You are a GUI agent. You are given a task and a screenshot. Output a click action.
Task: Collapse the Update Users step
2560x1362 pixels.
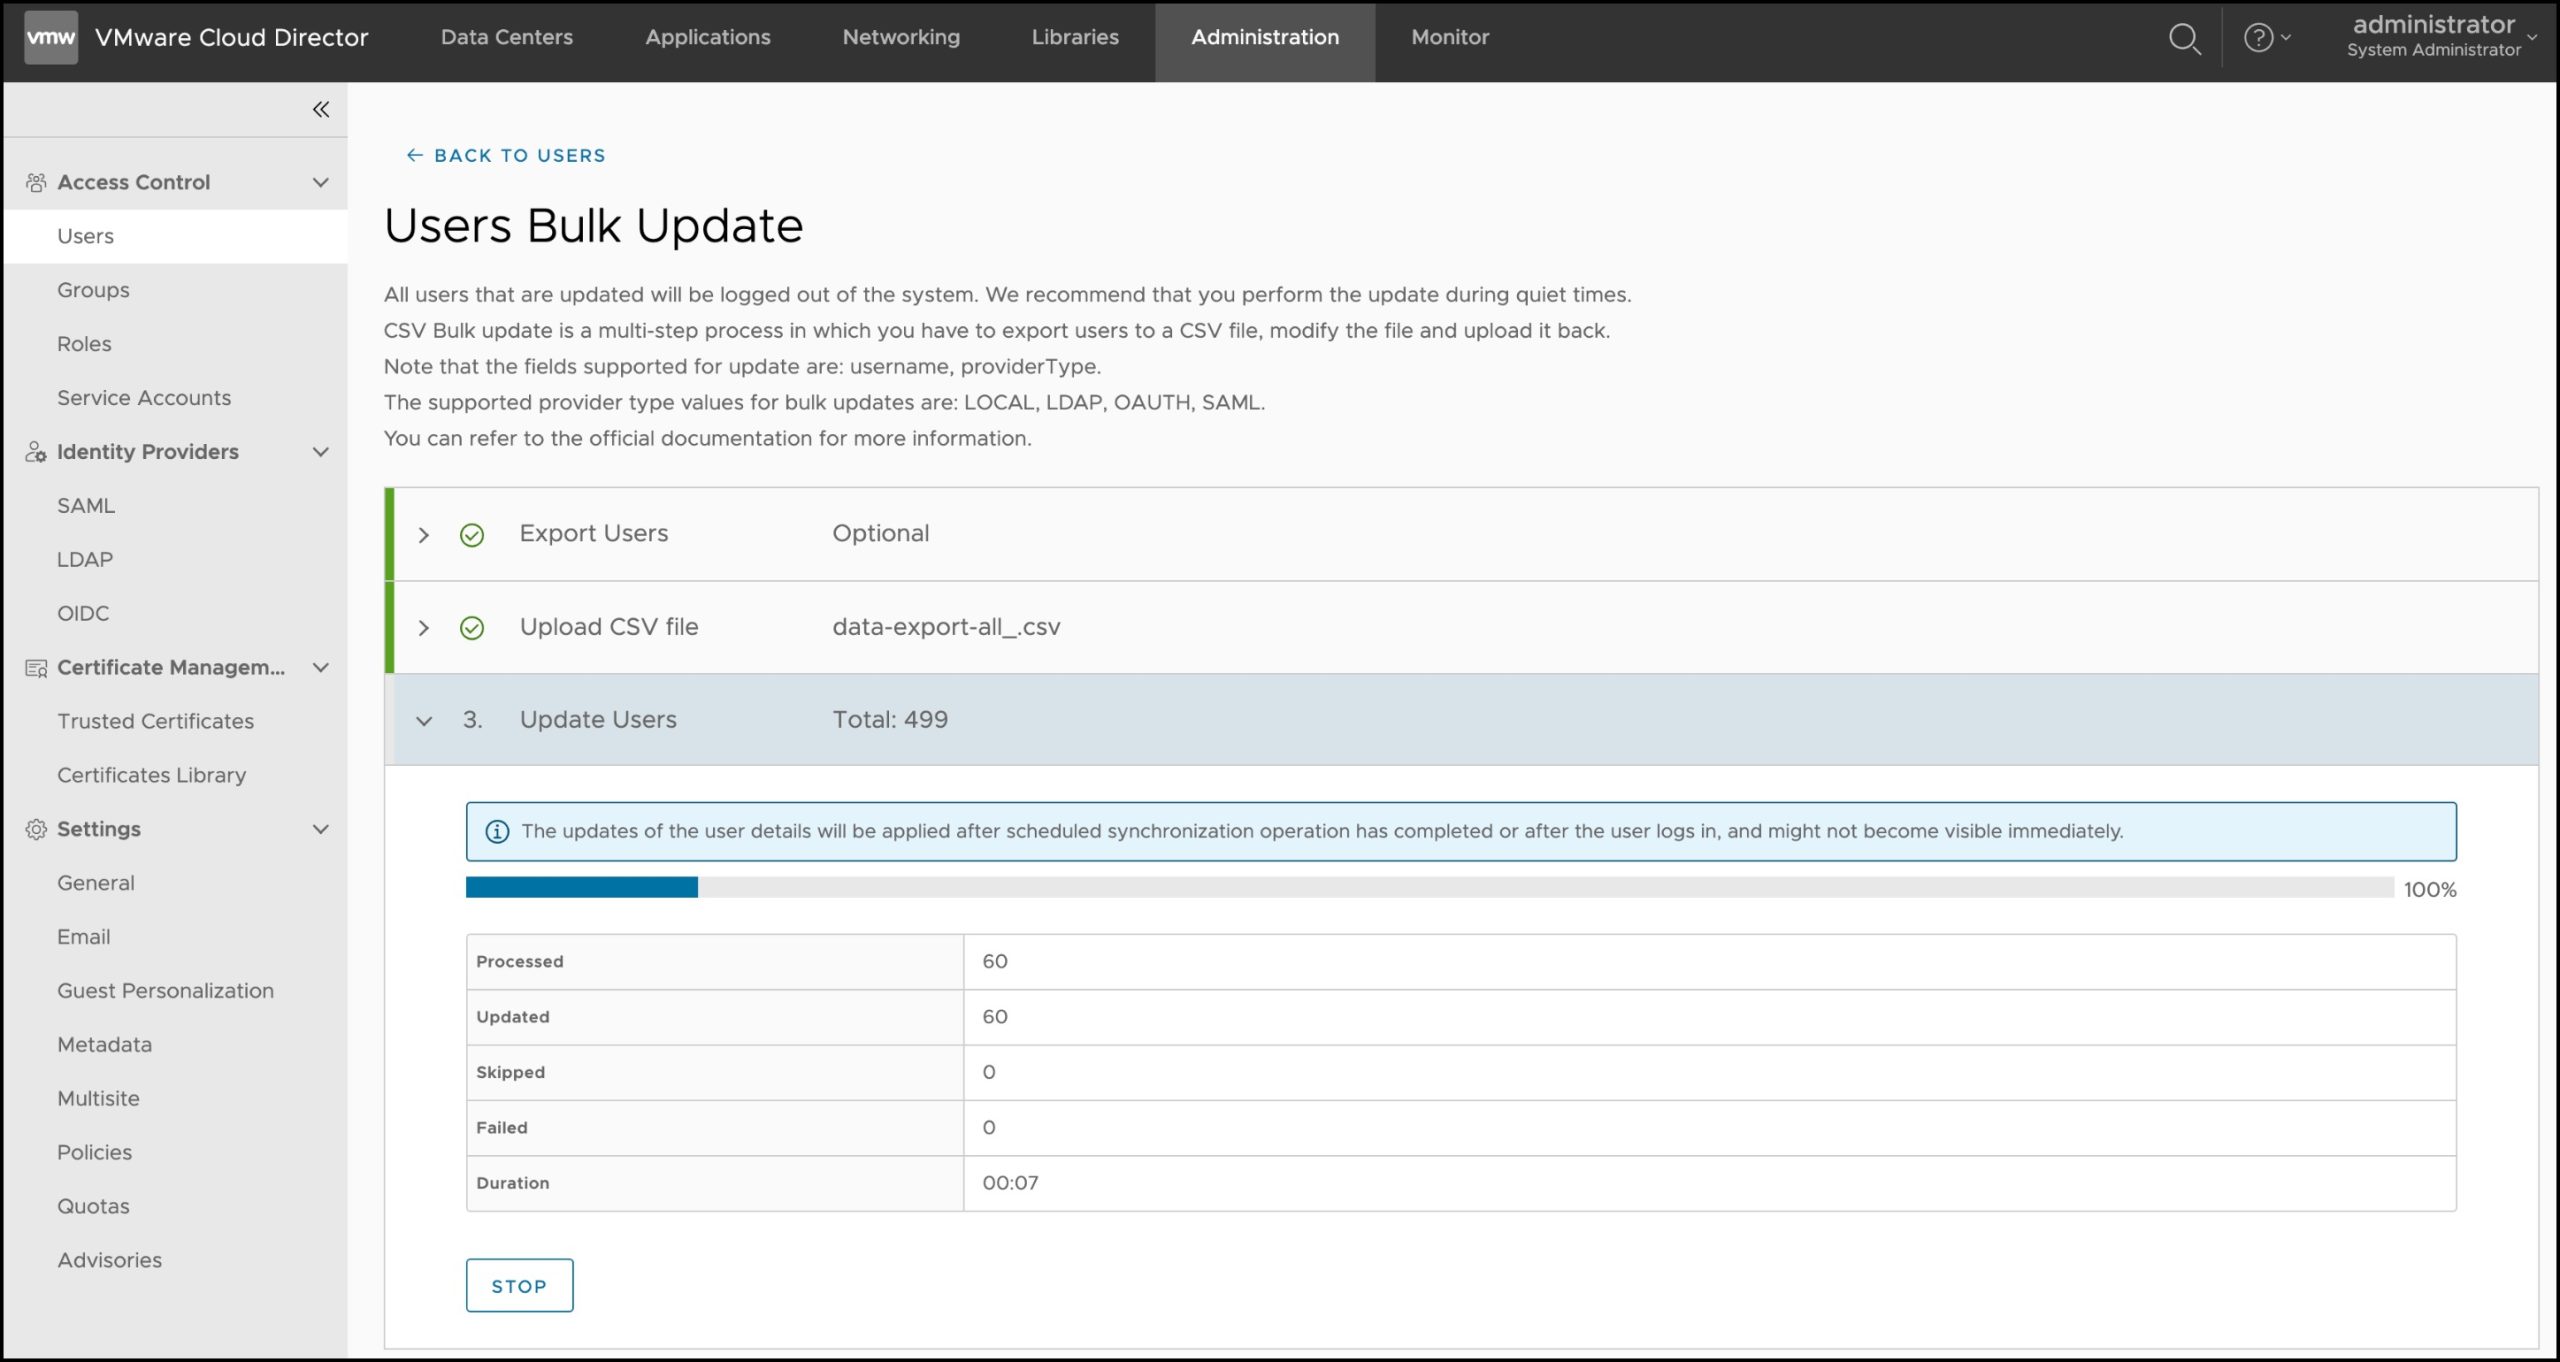tap(424, 721)
